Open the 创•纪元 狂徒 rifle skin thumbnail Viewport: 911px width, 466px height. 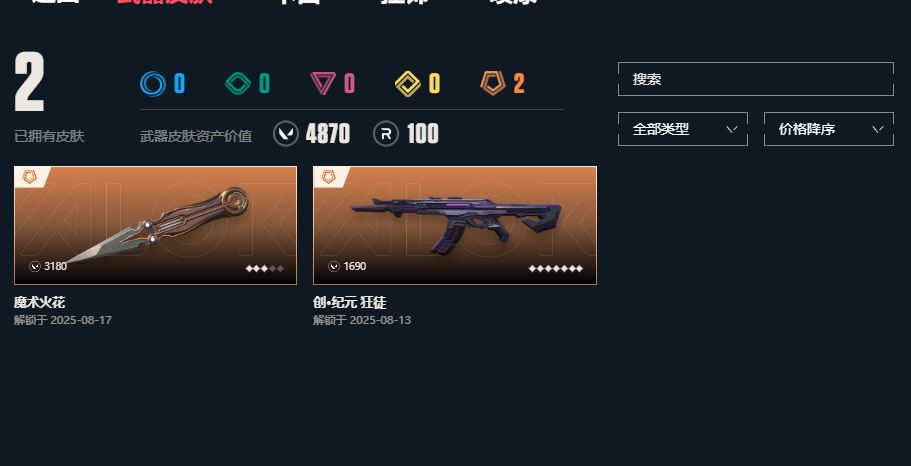click(x=455, y=225)
